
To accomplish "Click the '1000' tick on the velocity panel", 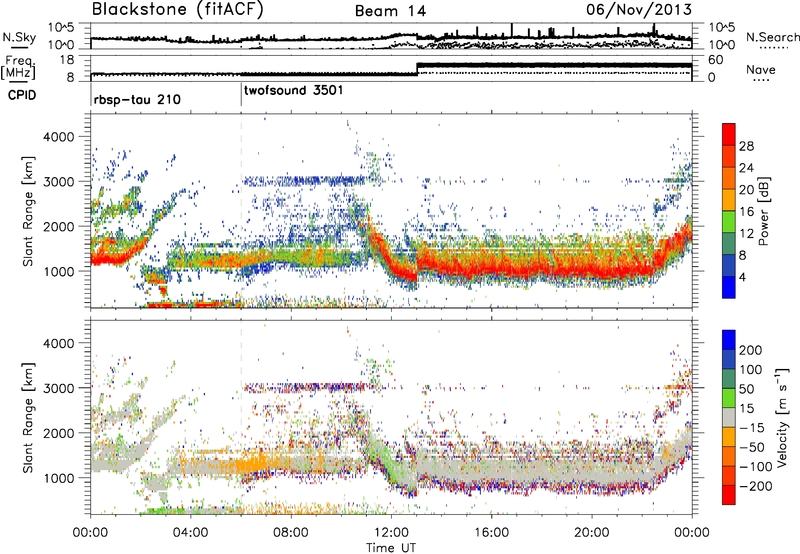I will tap(58, 478).
